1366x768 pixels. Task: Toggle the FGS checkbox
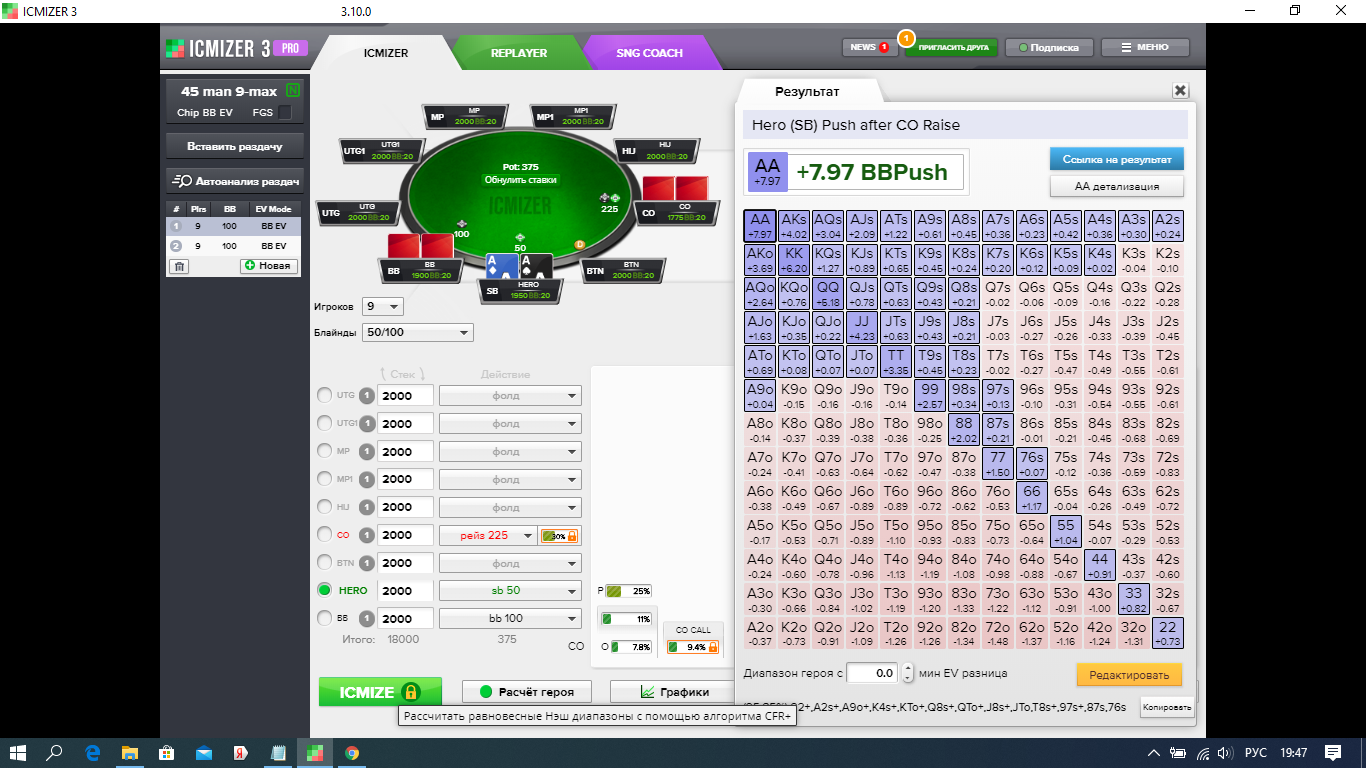coord(285,112)
